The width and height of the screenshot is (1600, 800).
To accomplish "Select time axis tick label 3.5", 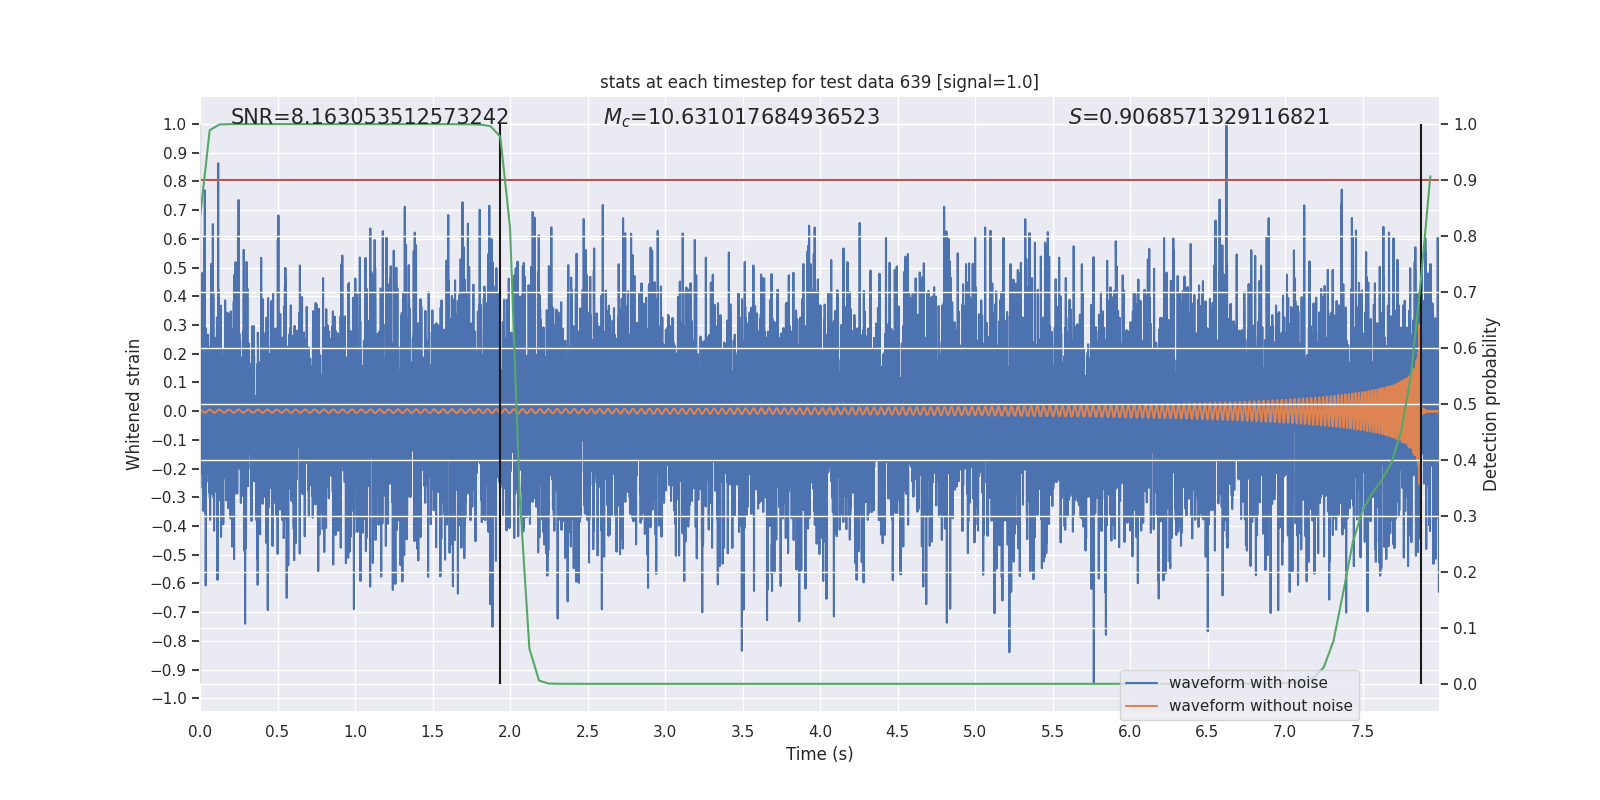I will coord(742,732).
